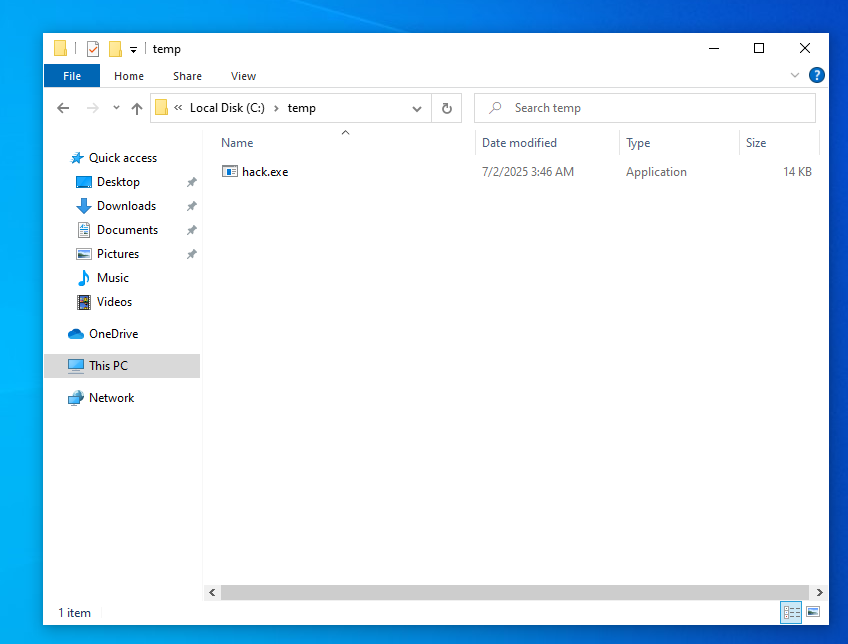Image resolution: width=848 pixels, height=644 pixels.
Task: Click the horizontal scrollbar right arrow
Action: point(819,592)
